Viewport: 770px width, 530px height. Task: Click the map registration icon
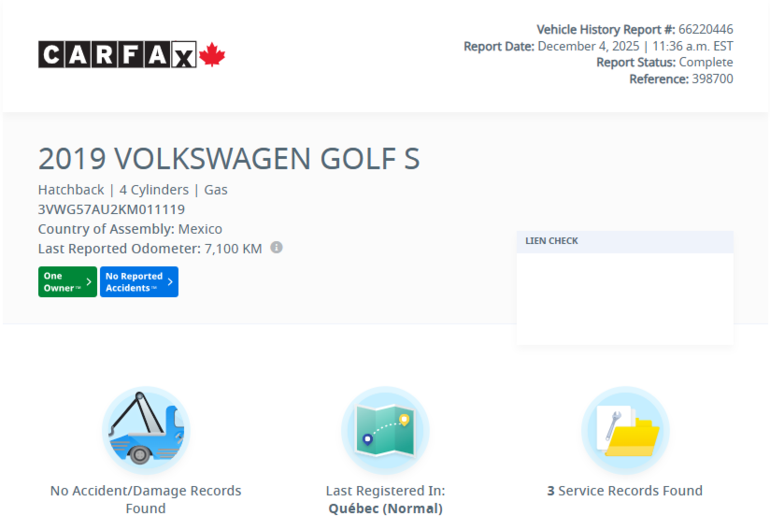tap(385, 430)
